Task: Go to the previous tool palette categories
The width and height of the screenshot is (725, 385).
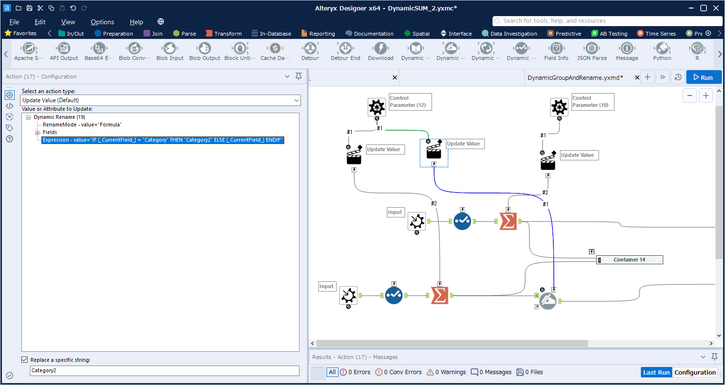Action: tap(49, 33)
